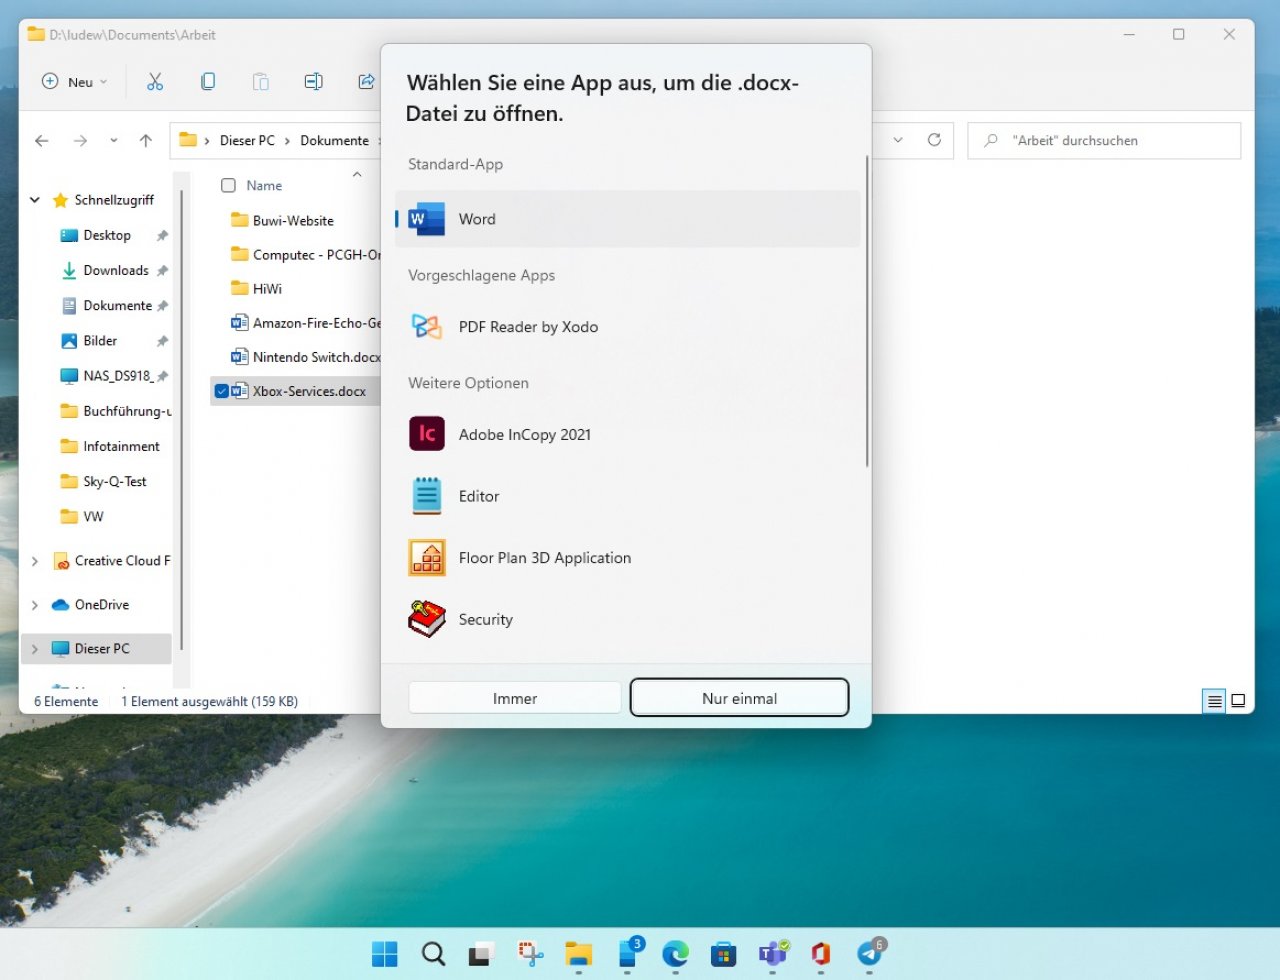Viewport: 1280px width, 980px height.
Task: Click the Paste icon in Explorer toolbar
Action: click(261, 82)
